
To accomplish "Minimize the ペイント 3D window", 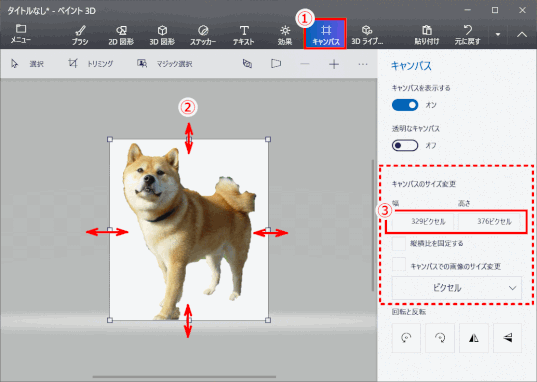I will [468, 10].
